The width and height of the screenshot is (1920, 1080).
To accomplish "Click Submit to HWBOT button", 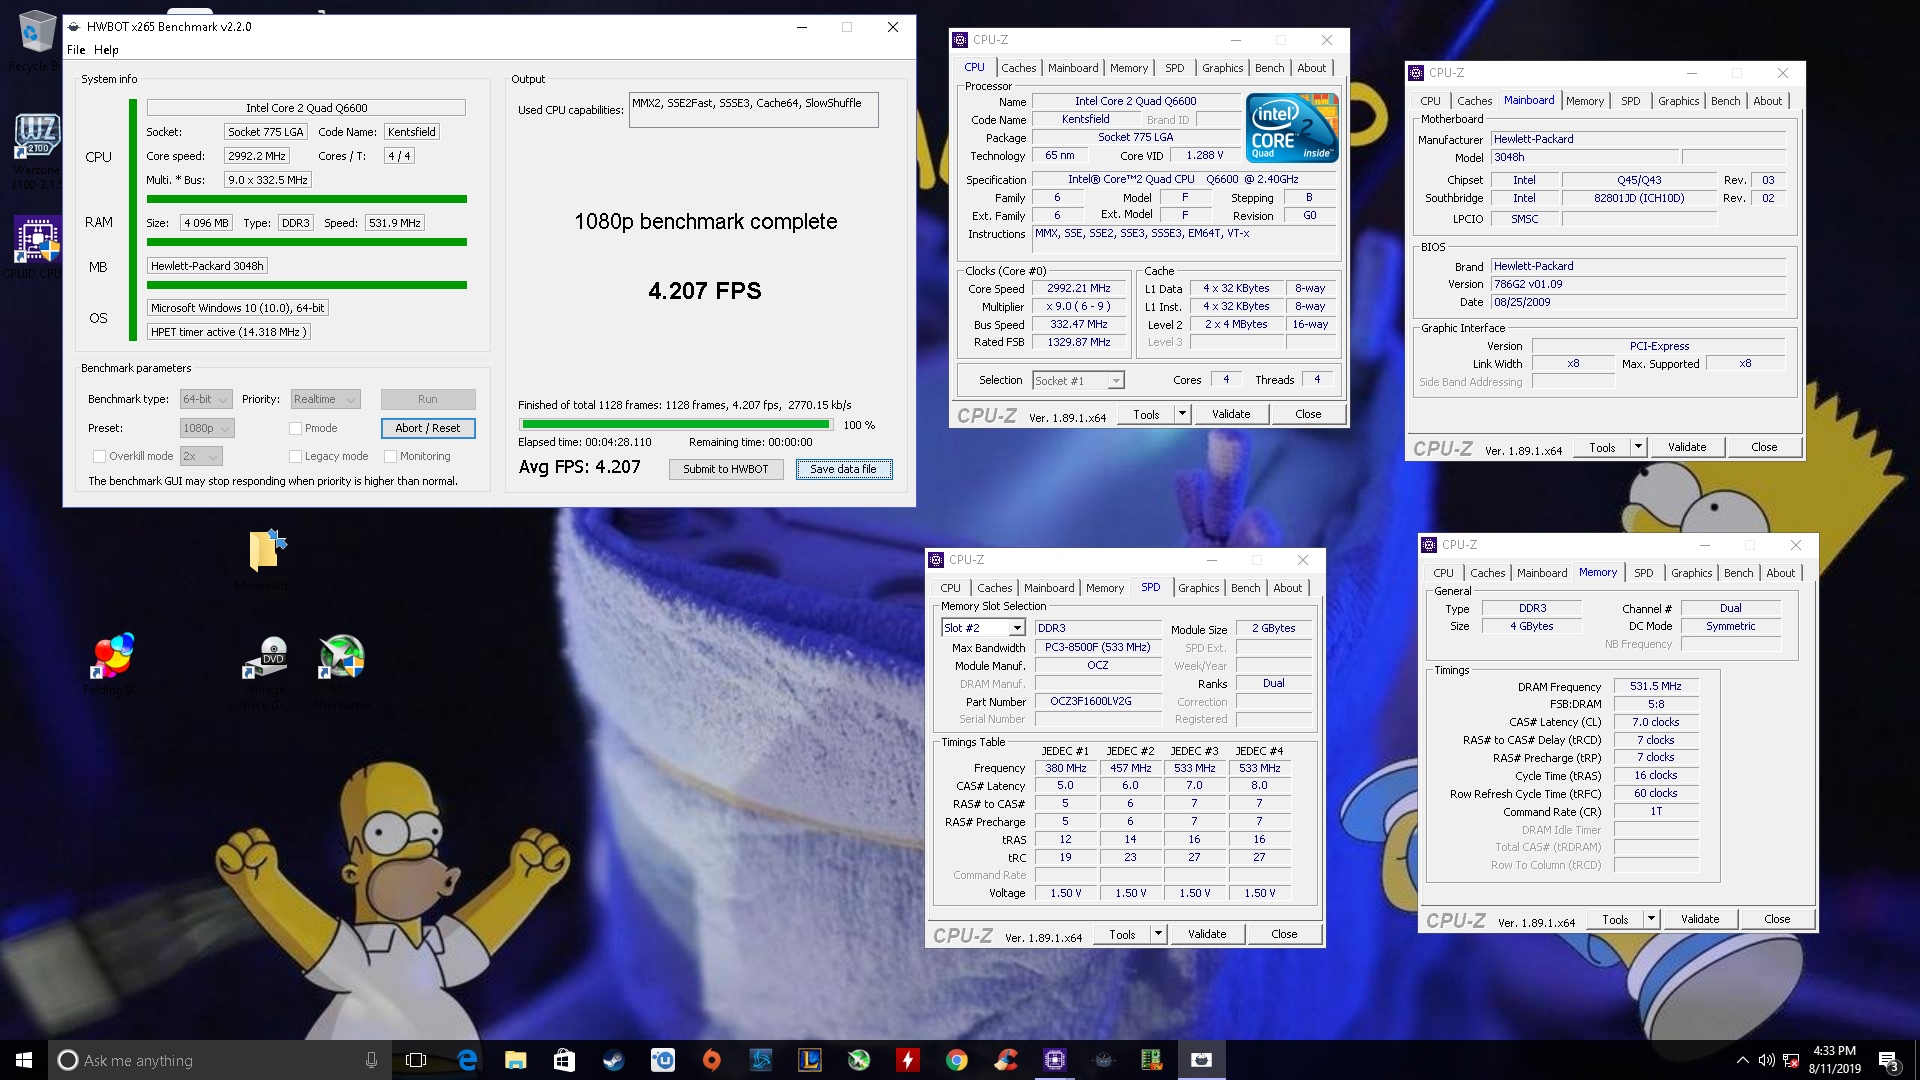I will (726, 469).
